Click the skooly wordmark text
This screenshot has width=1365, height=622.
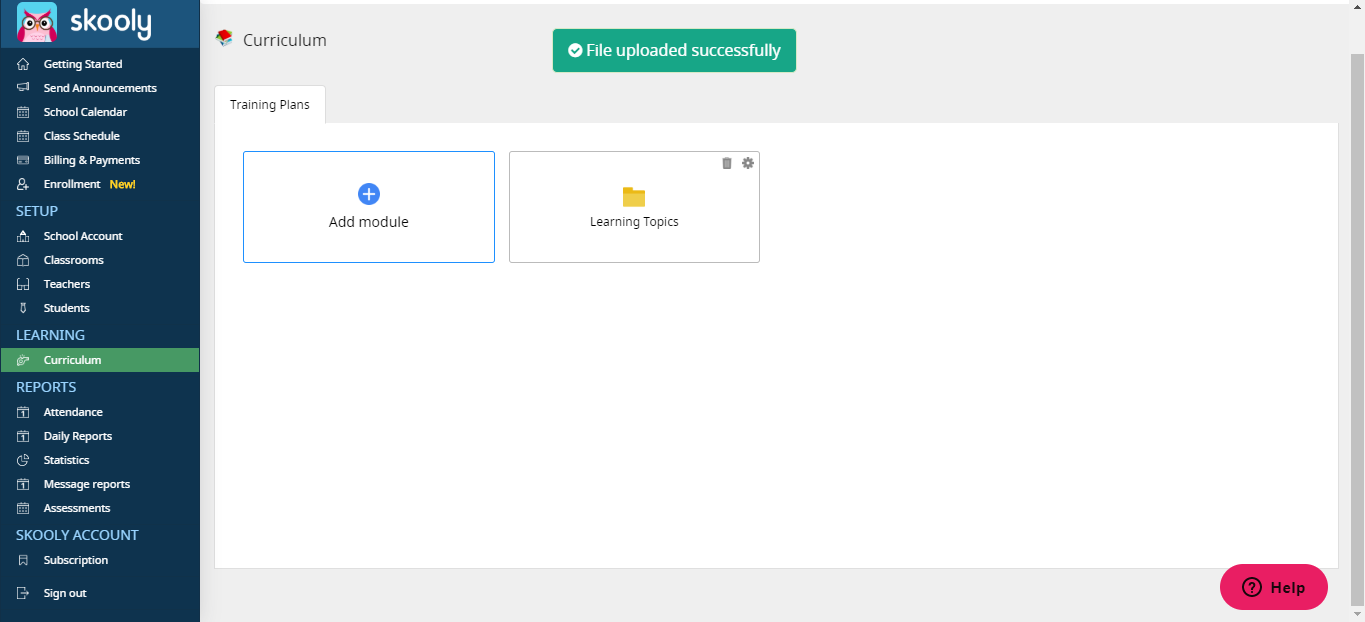110,22
